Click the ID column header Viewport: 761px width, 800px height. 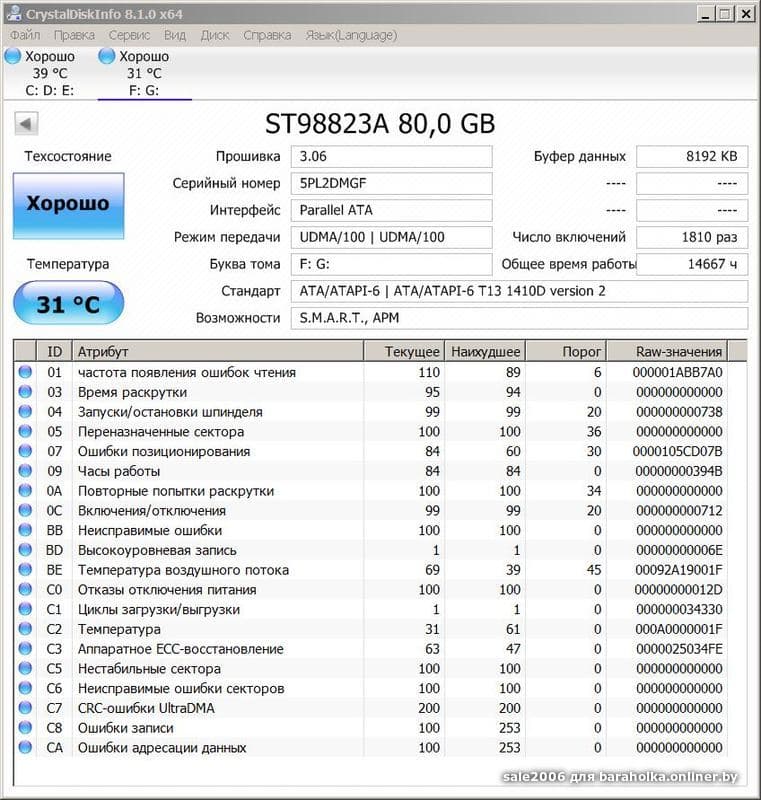[54, 352]
